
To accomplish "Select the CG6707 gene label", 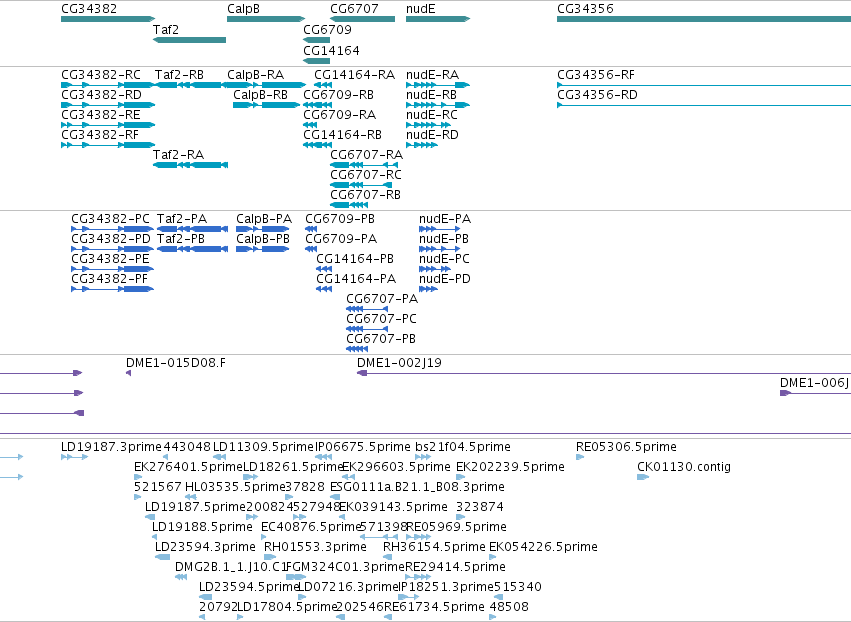I will (354, 9).
